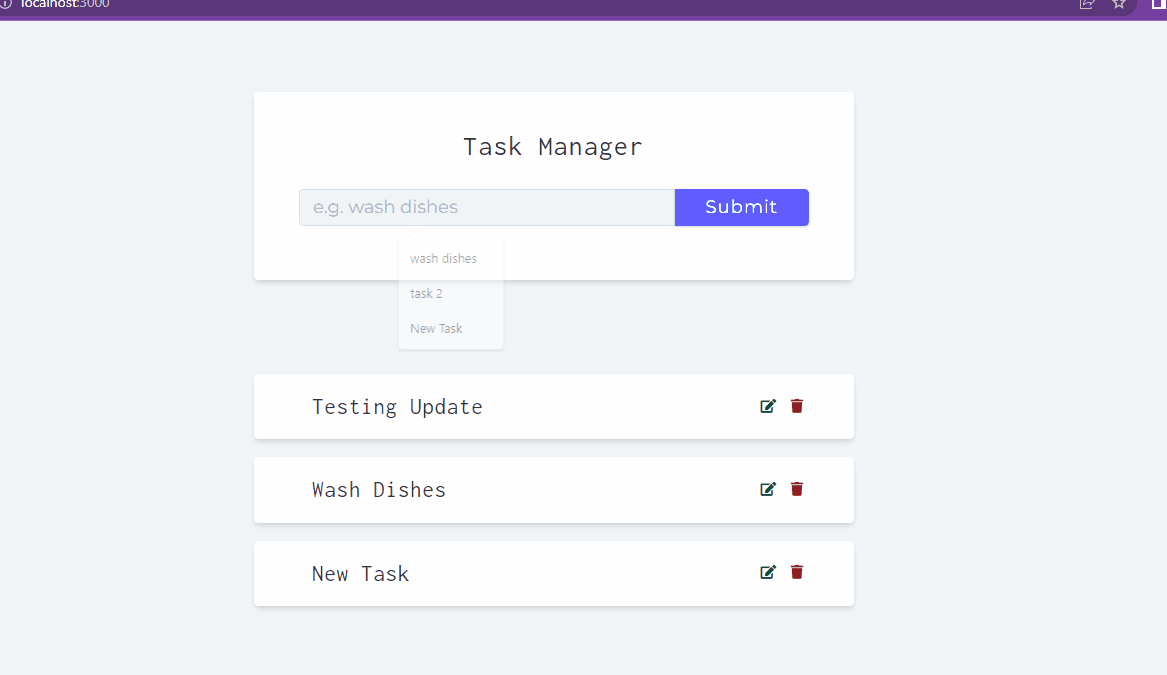Click the Submit button
This screenshot has width=1167, height=675.
741,207
